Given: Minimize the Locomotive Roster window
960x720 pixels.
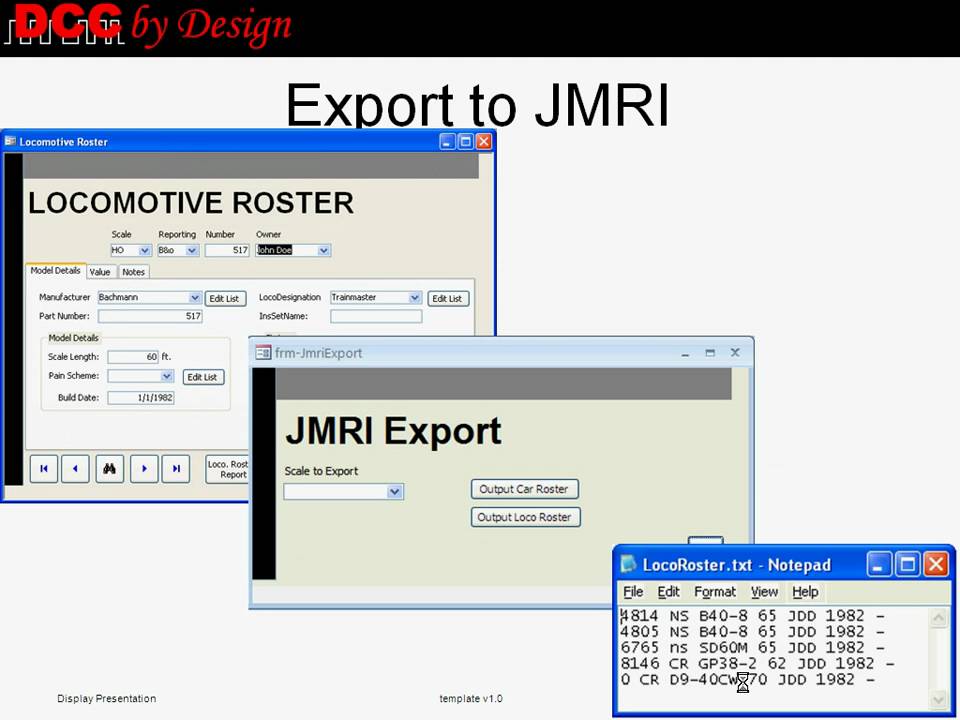Looking at the screenshot, I should 448,141.
